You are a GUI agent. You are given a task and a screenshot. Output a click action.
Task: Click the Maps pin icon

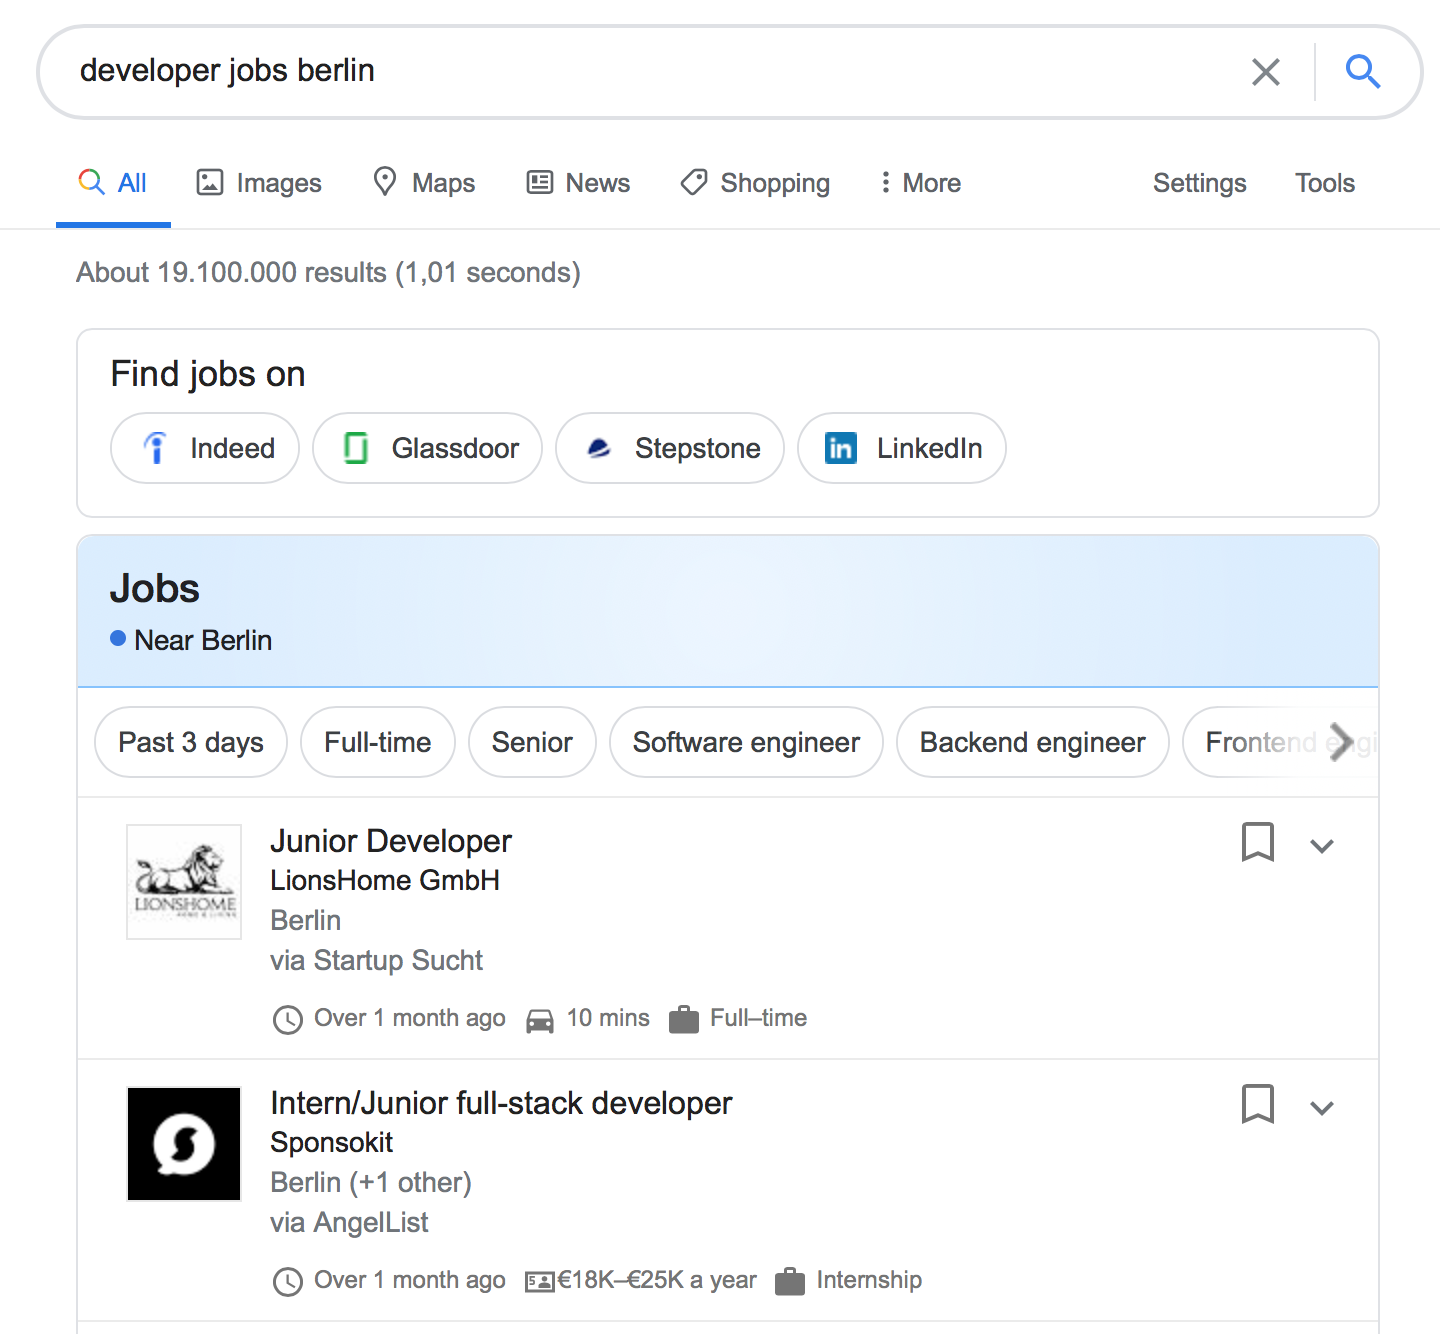tap(385, 182)
